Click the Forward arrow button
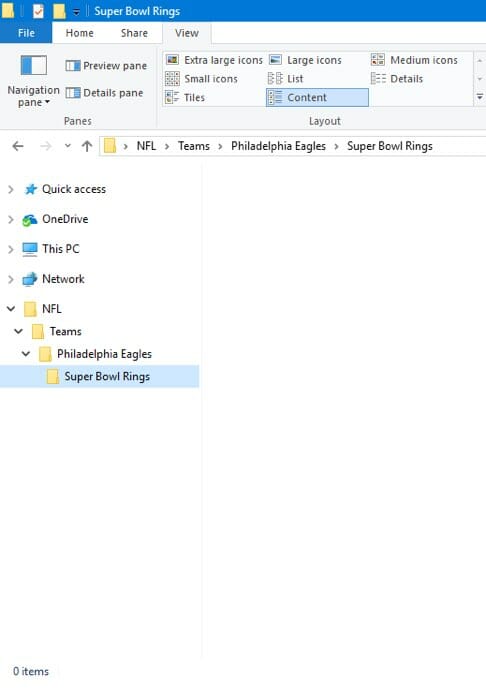Screen dimensions: 486x692 click(x=45, y=146)
